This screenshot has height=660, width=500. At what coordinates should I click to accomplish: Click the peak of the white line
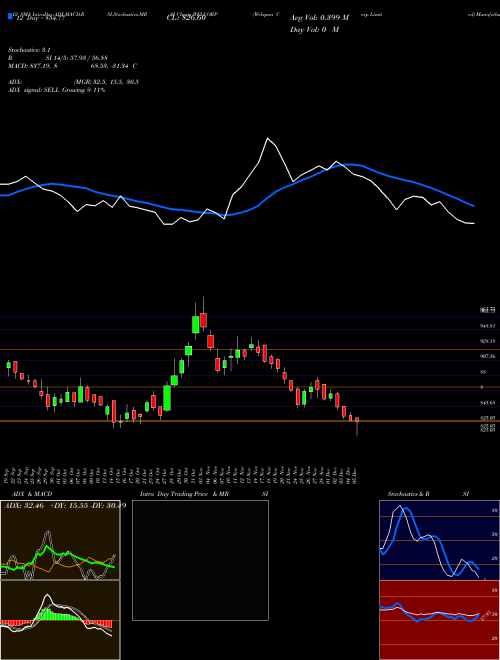pyautogui.click(x=267, y=138)
